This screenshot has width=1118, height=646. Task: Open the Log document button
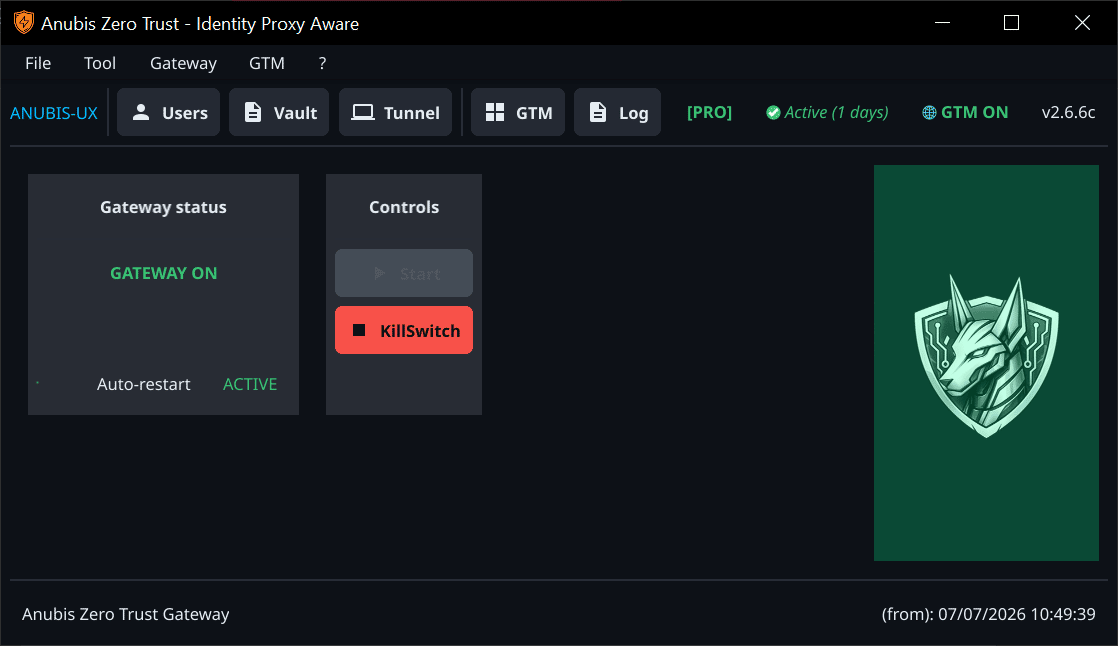tap(617, 112)
